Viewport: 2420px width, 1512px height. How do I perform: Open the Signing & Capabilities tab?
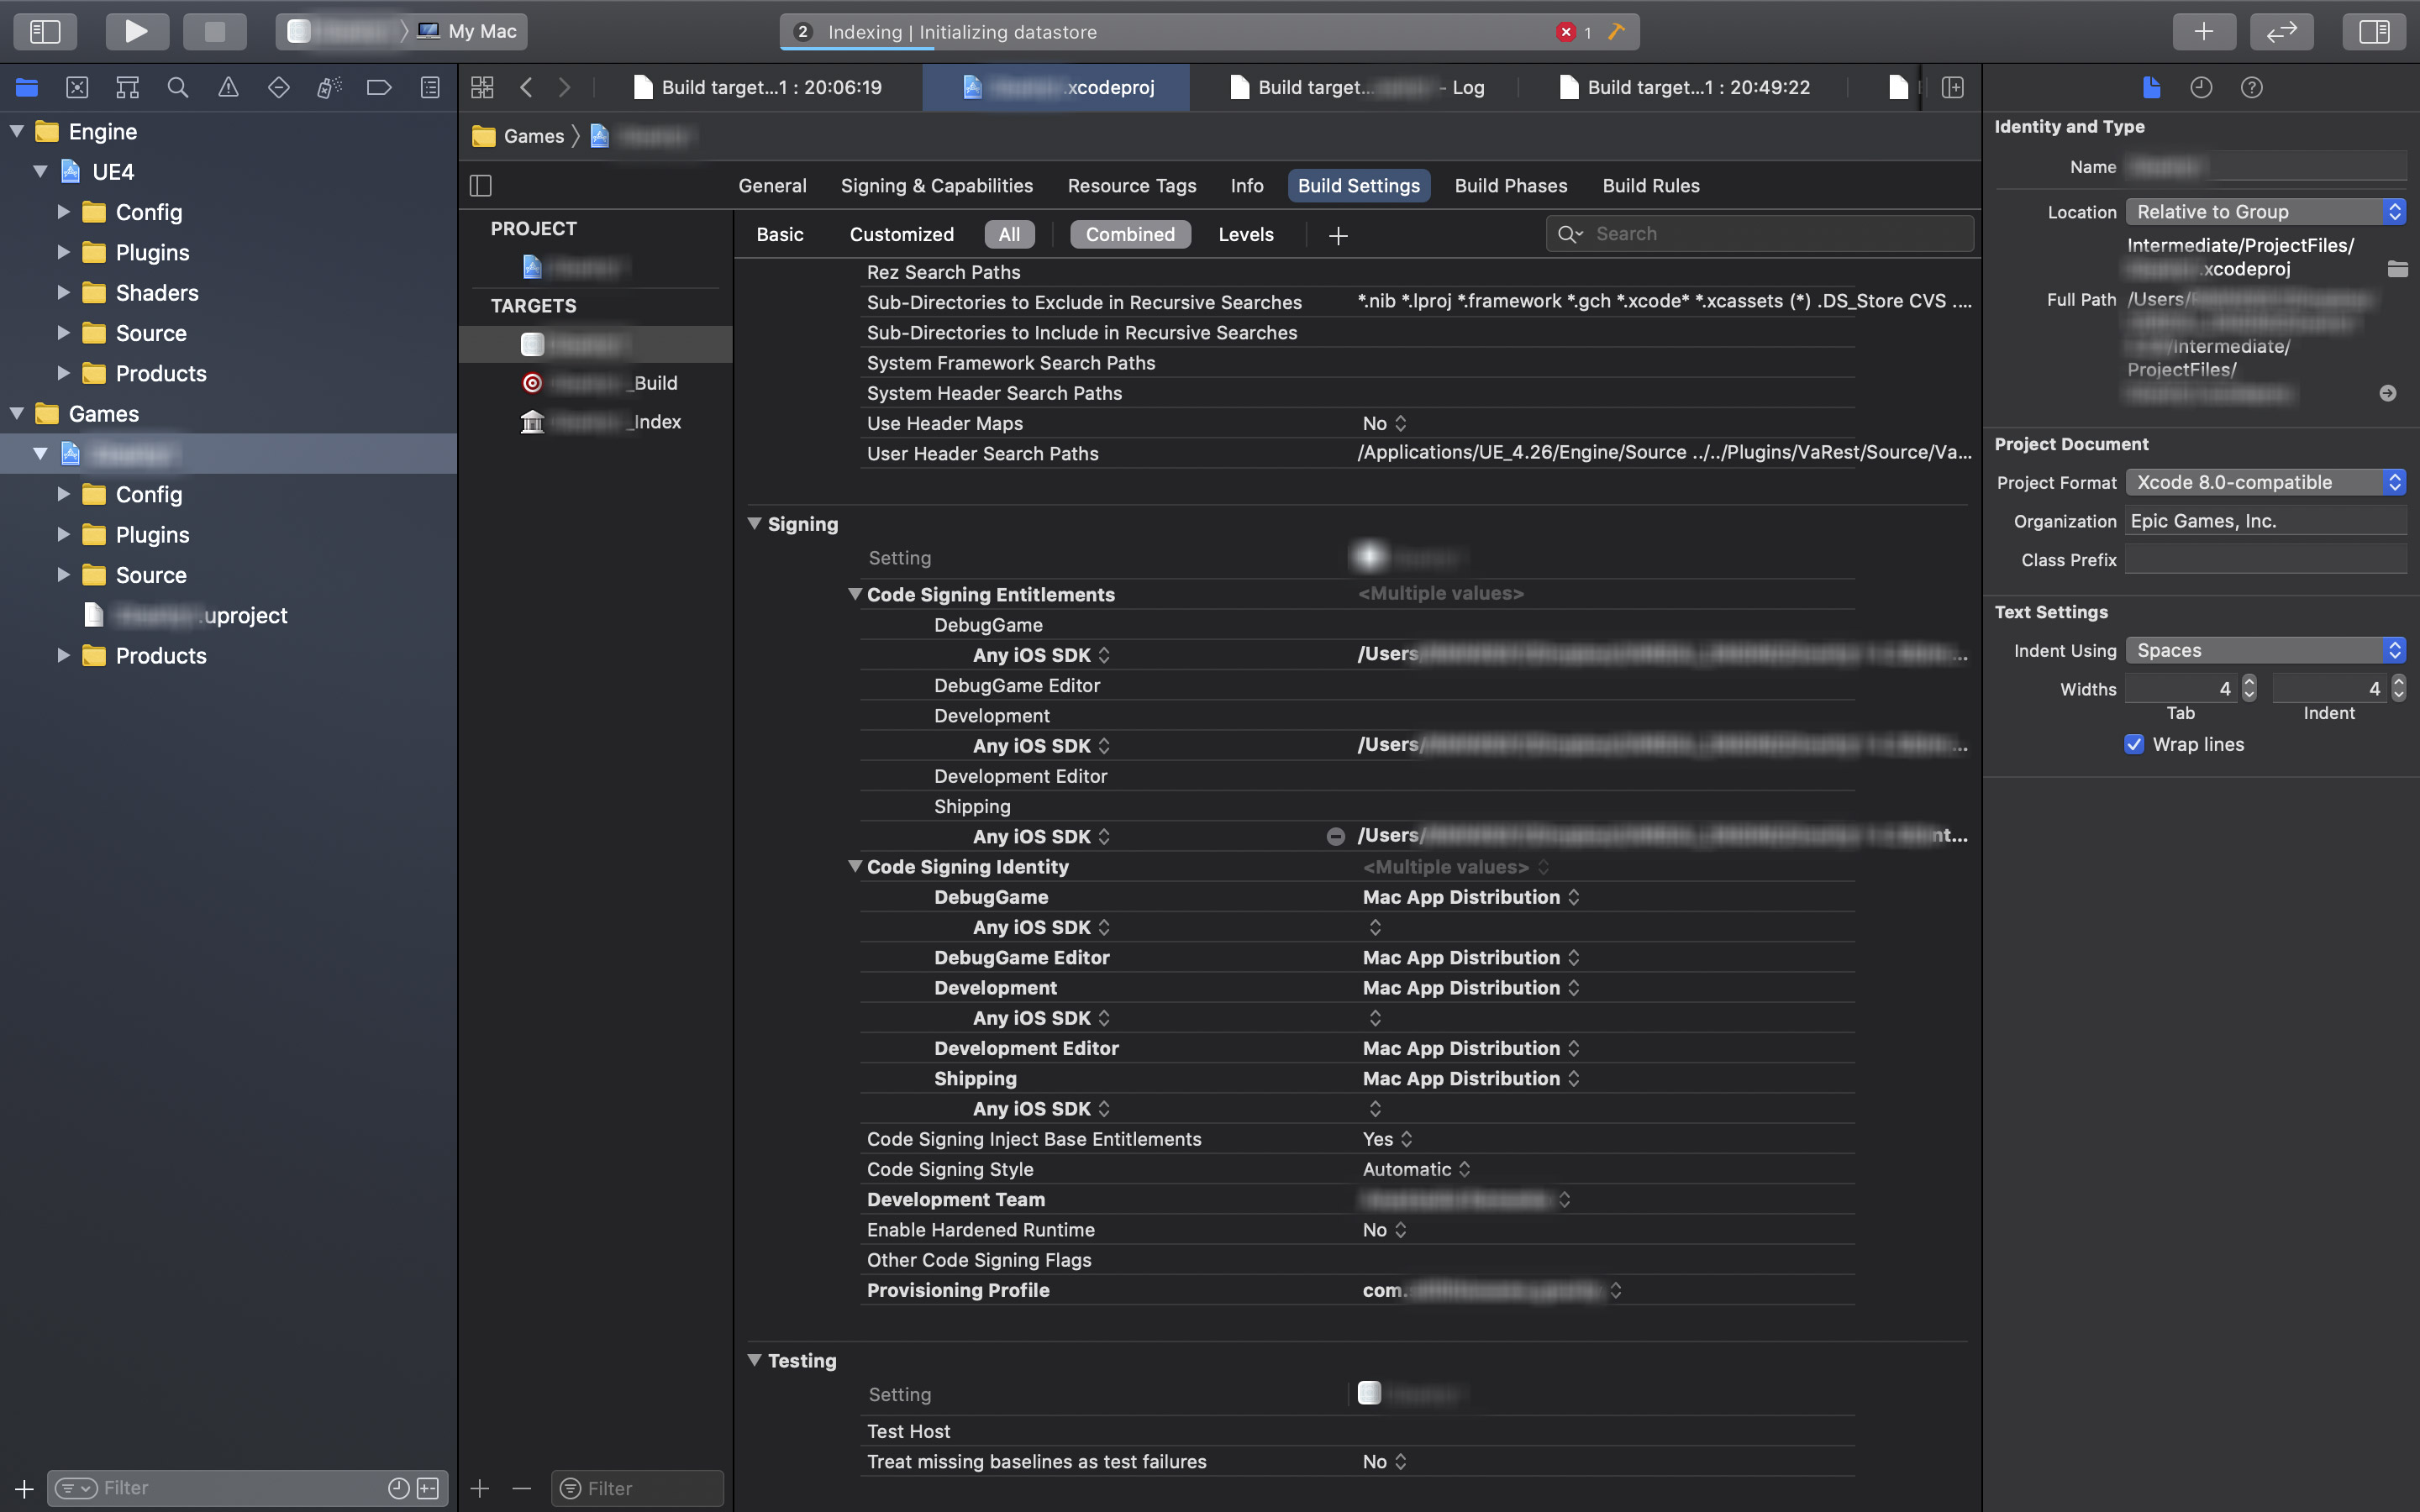tap(936, 186)
